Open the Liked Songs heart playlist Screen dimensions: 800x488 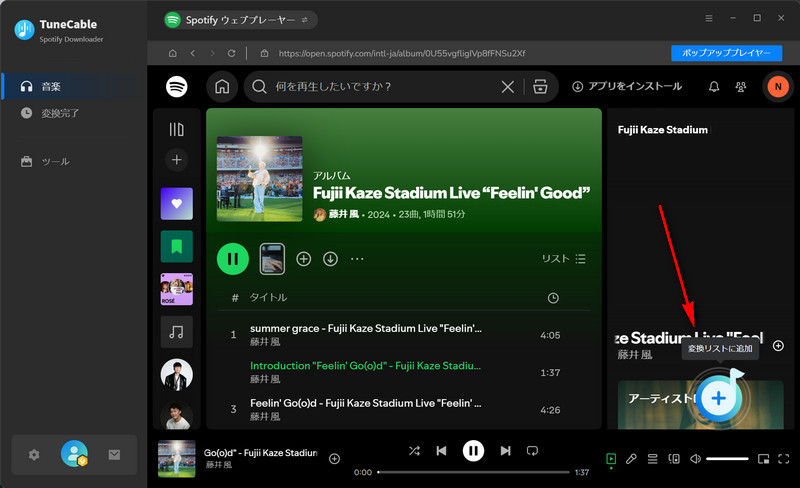[x=177, y=204]
